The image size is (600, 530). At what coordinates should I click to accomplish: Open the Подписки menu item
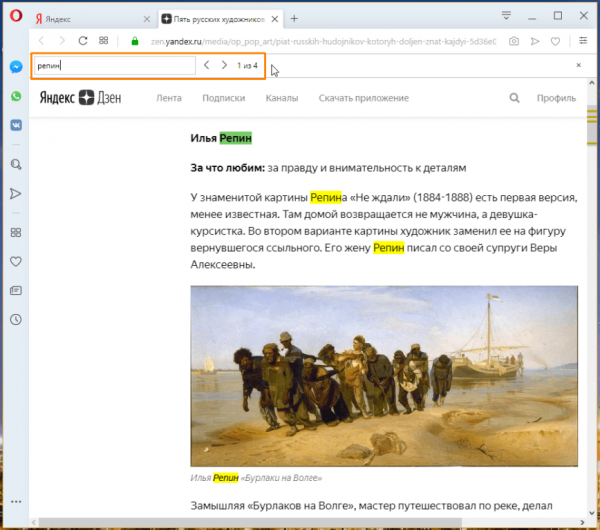click(x=223, y=98)
